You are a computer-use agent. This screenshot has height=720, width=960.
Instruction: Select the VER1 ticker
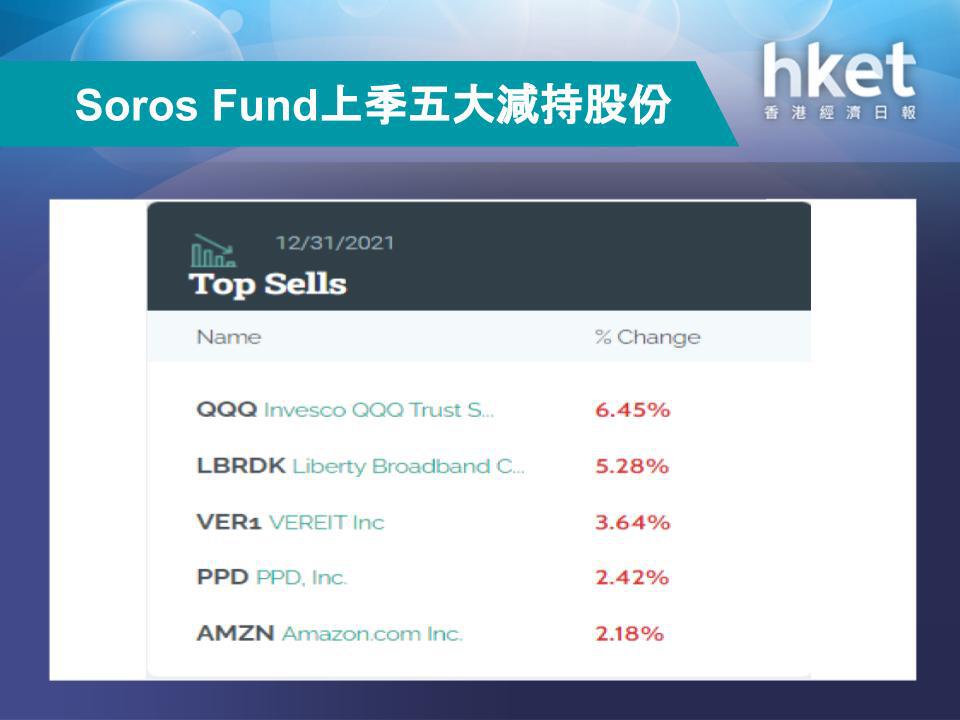tap(229, 522)
